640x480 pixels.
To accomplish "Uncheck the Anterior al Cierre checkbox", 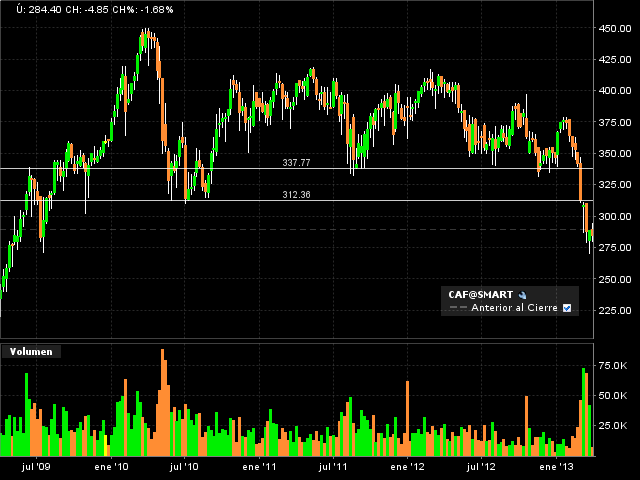I will 567,308.
